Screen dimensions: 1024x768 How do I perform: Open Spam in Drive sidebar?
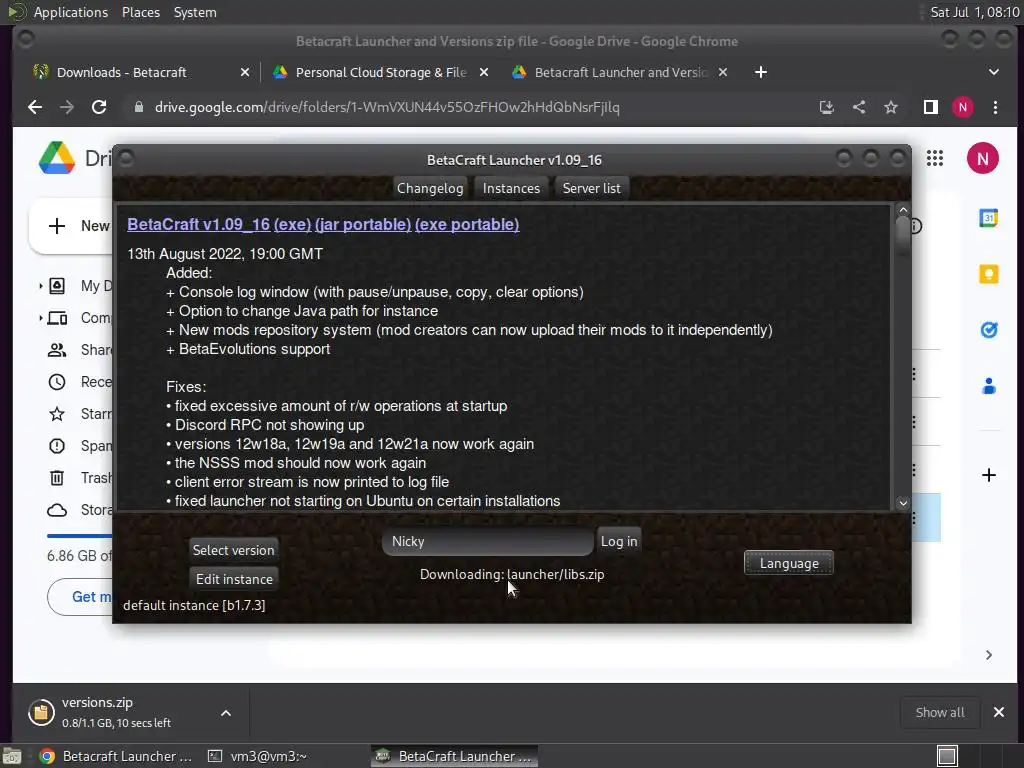78,446
